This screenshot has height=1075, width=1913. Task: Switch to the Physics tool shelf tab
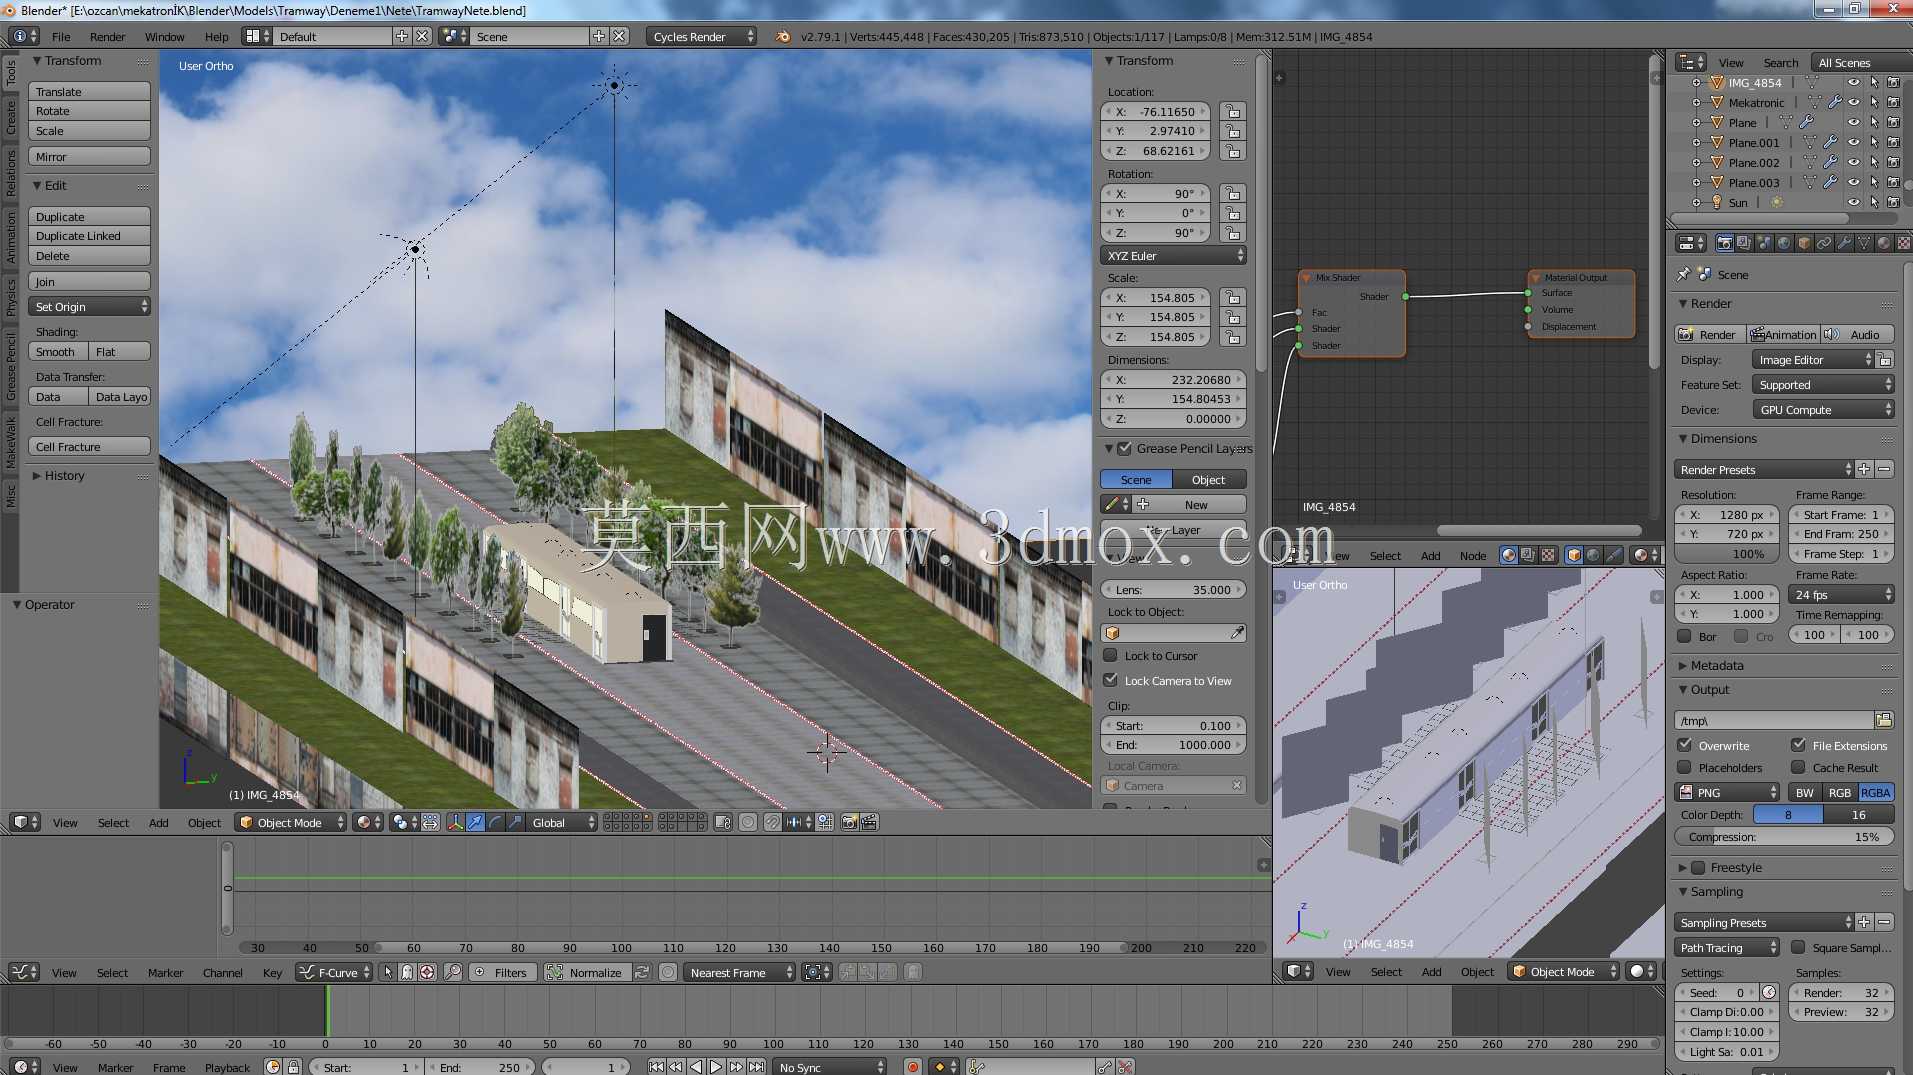pyautogui.click(x=10, y=296)
